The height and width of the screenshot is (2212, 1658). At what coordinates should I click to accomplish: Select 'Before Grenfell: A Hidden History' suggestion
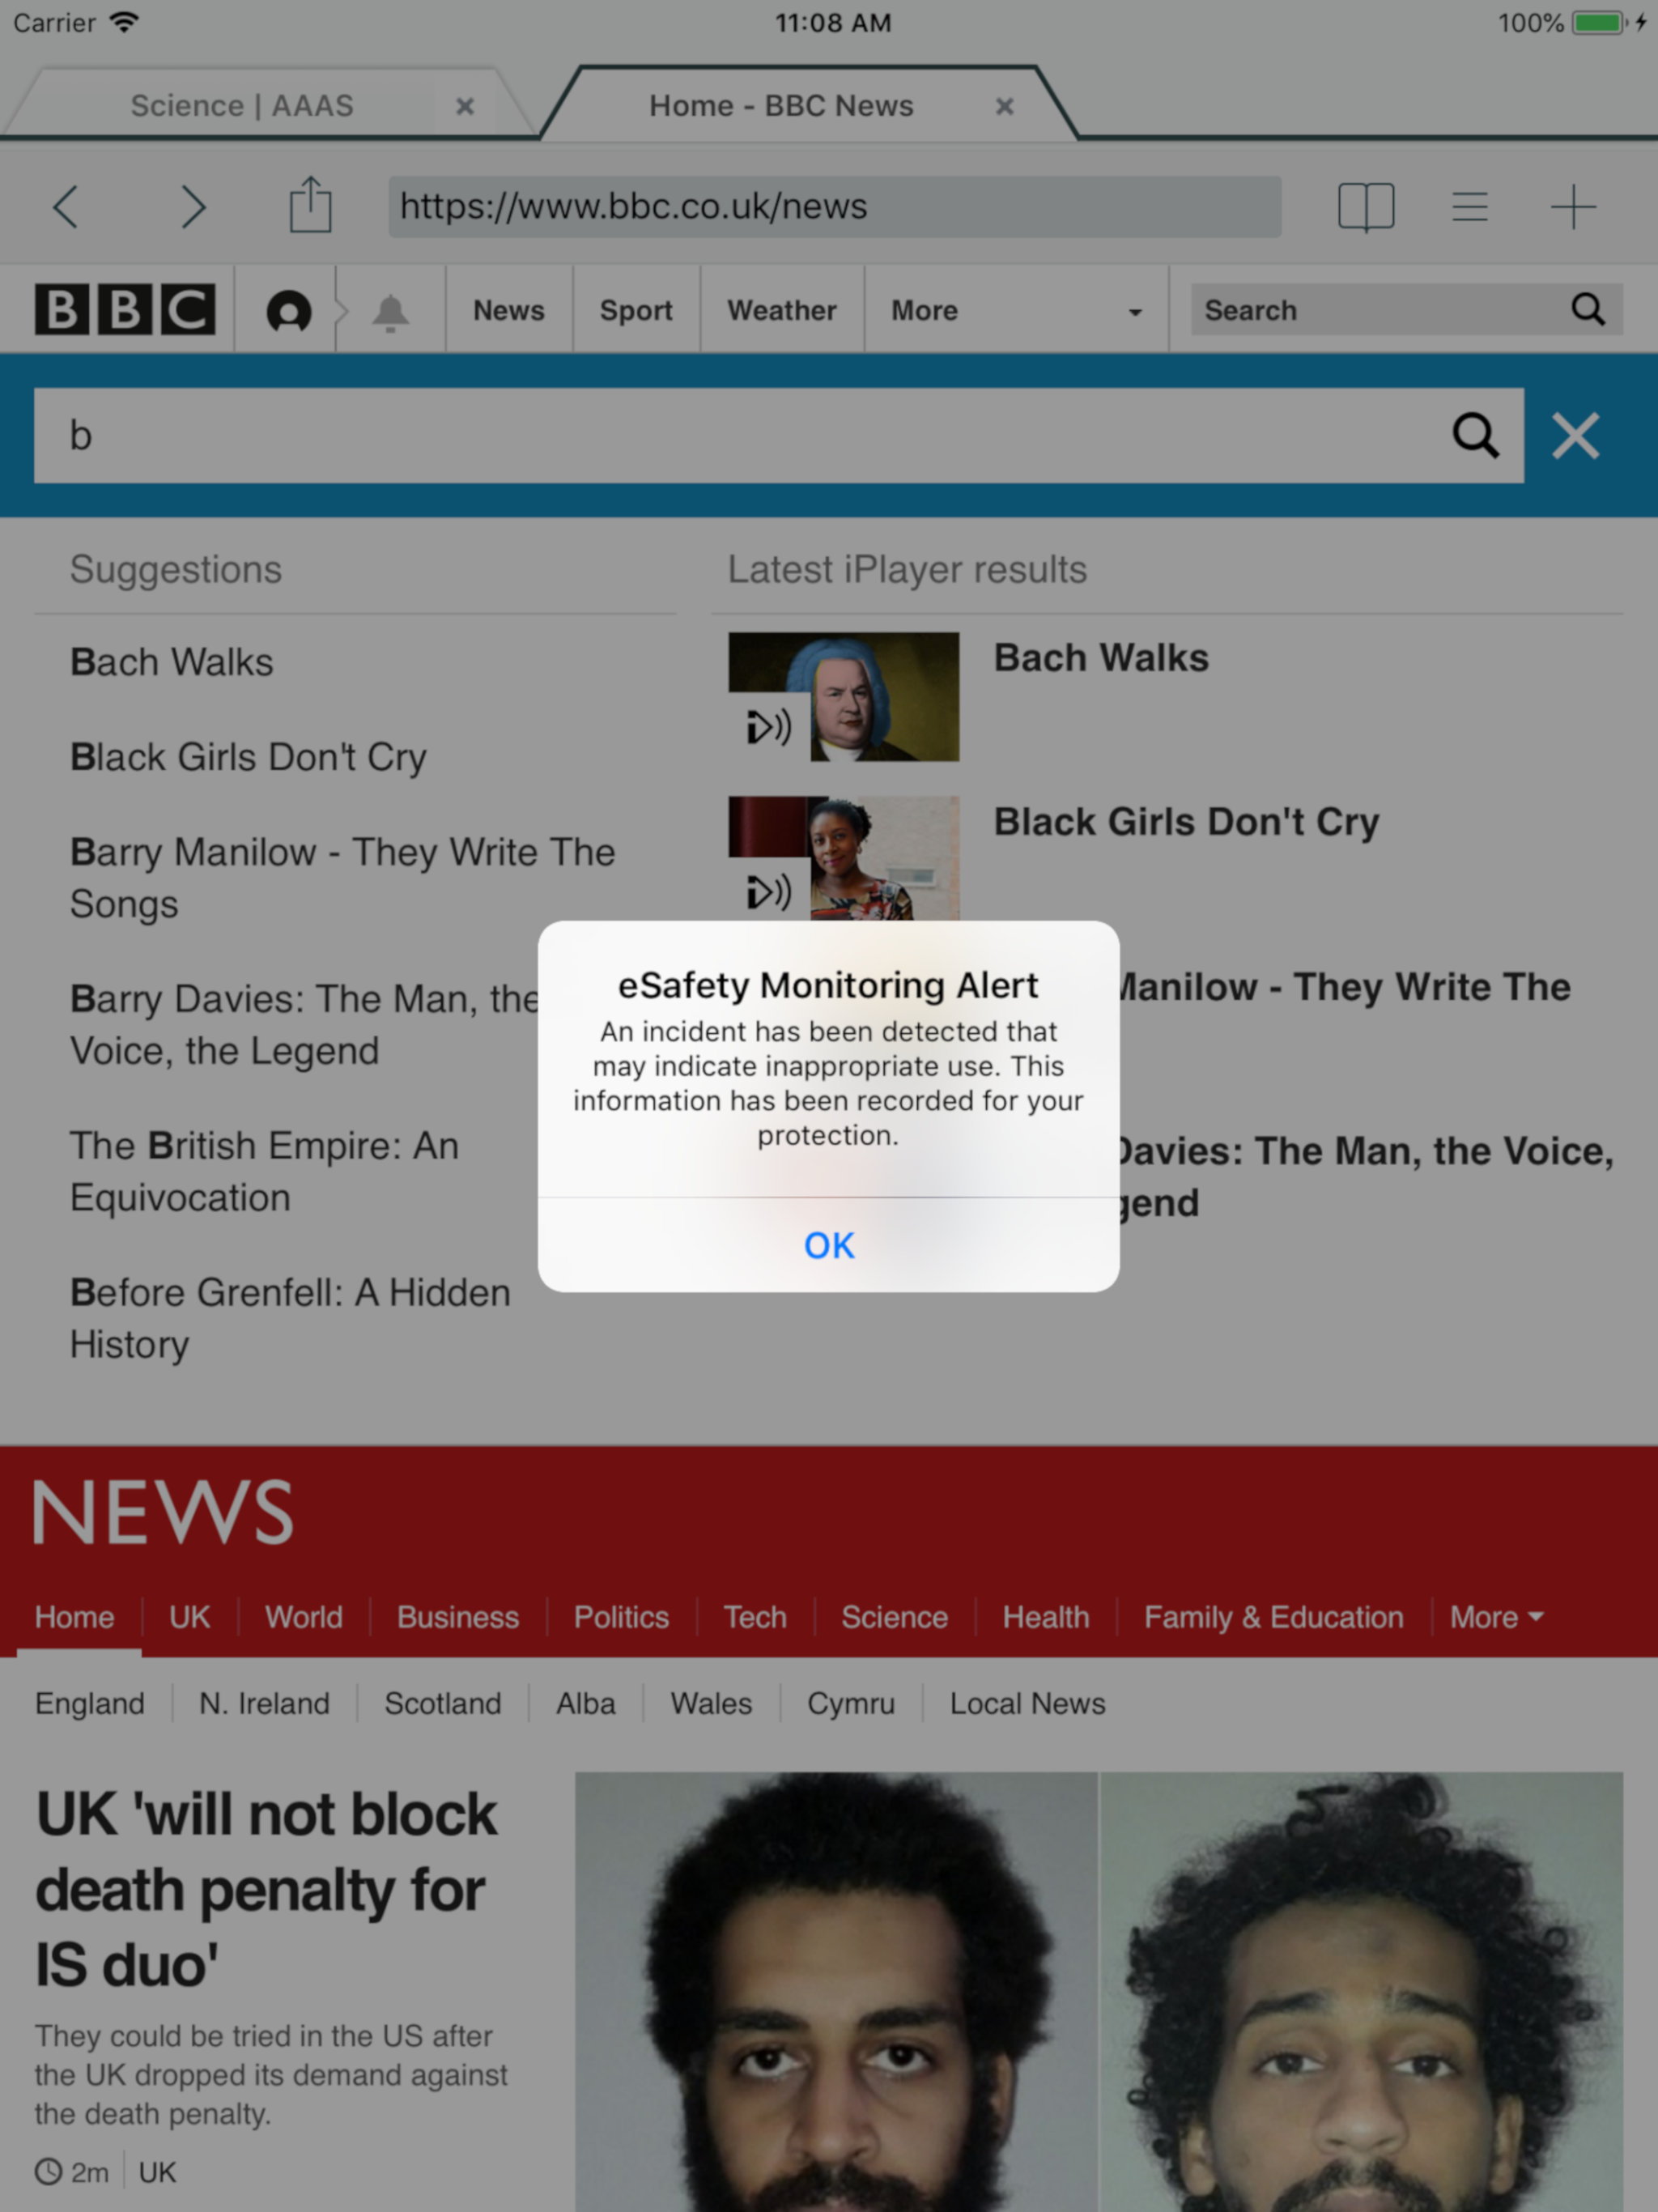coord(290,1319)
